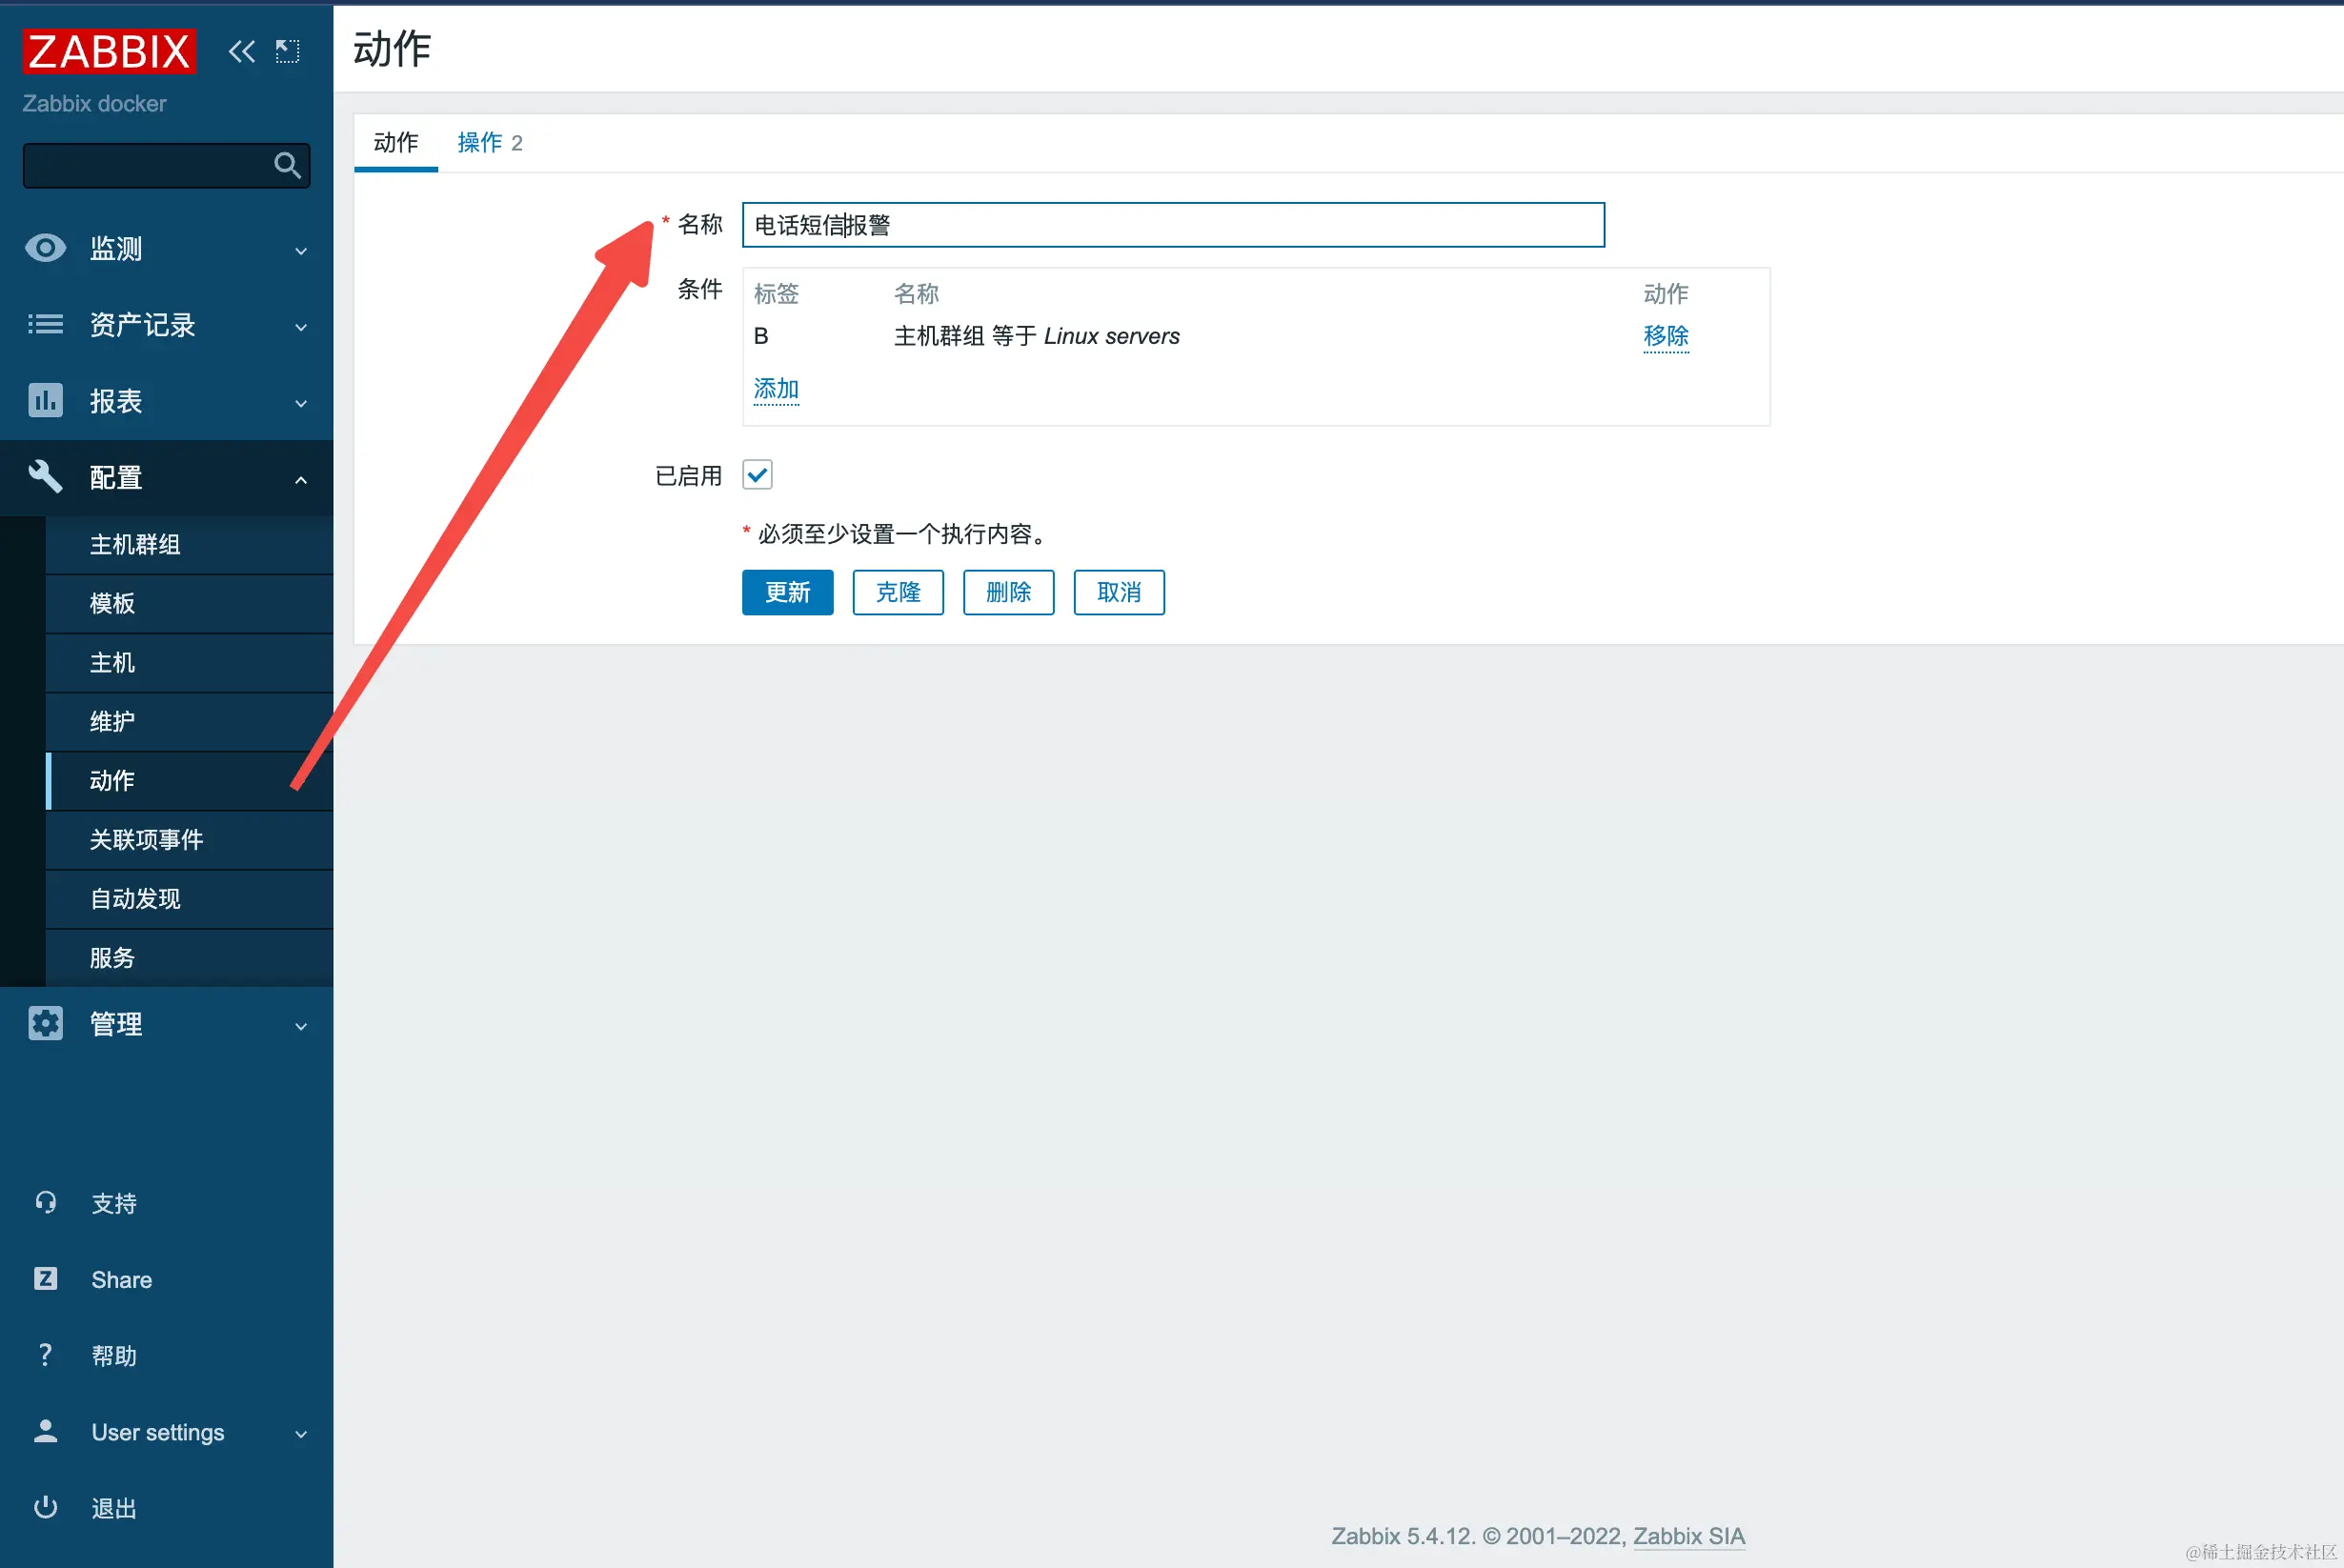Click the ZABBIX logo
This screenshot has width=2344, height=1568.
pyautogui.click(x=109, y=51)
